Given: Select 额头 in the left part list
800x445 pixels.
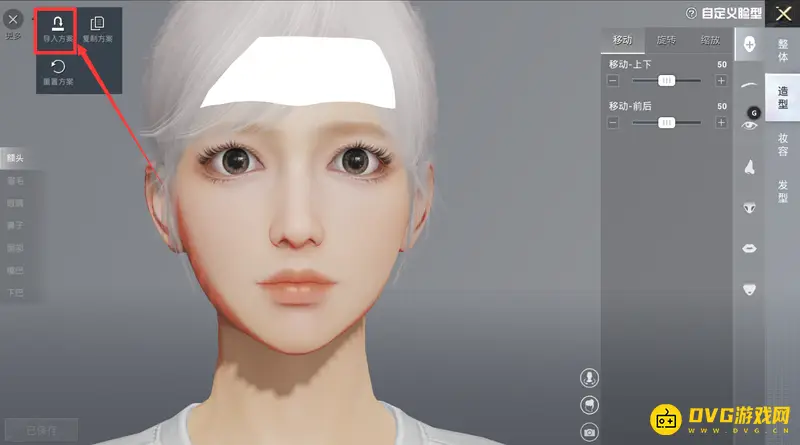Looking at the screenshot, I should coord(15,158).
